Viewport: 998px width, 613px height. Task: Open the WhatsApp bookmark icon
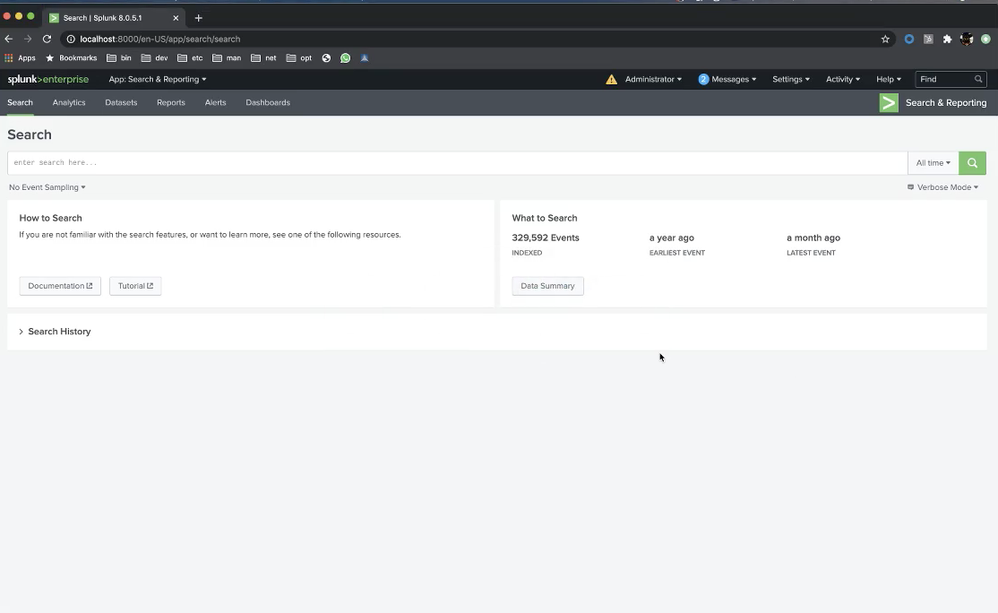point(345,58)
